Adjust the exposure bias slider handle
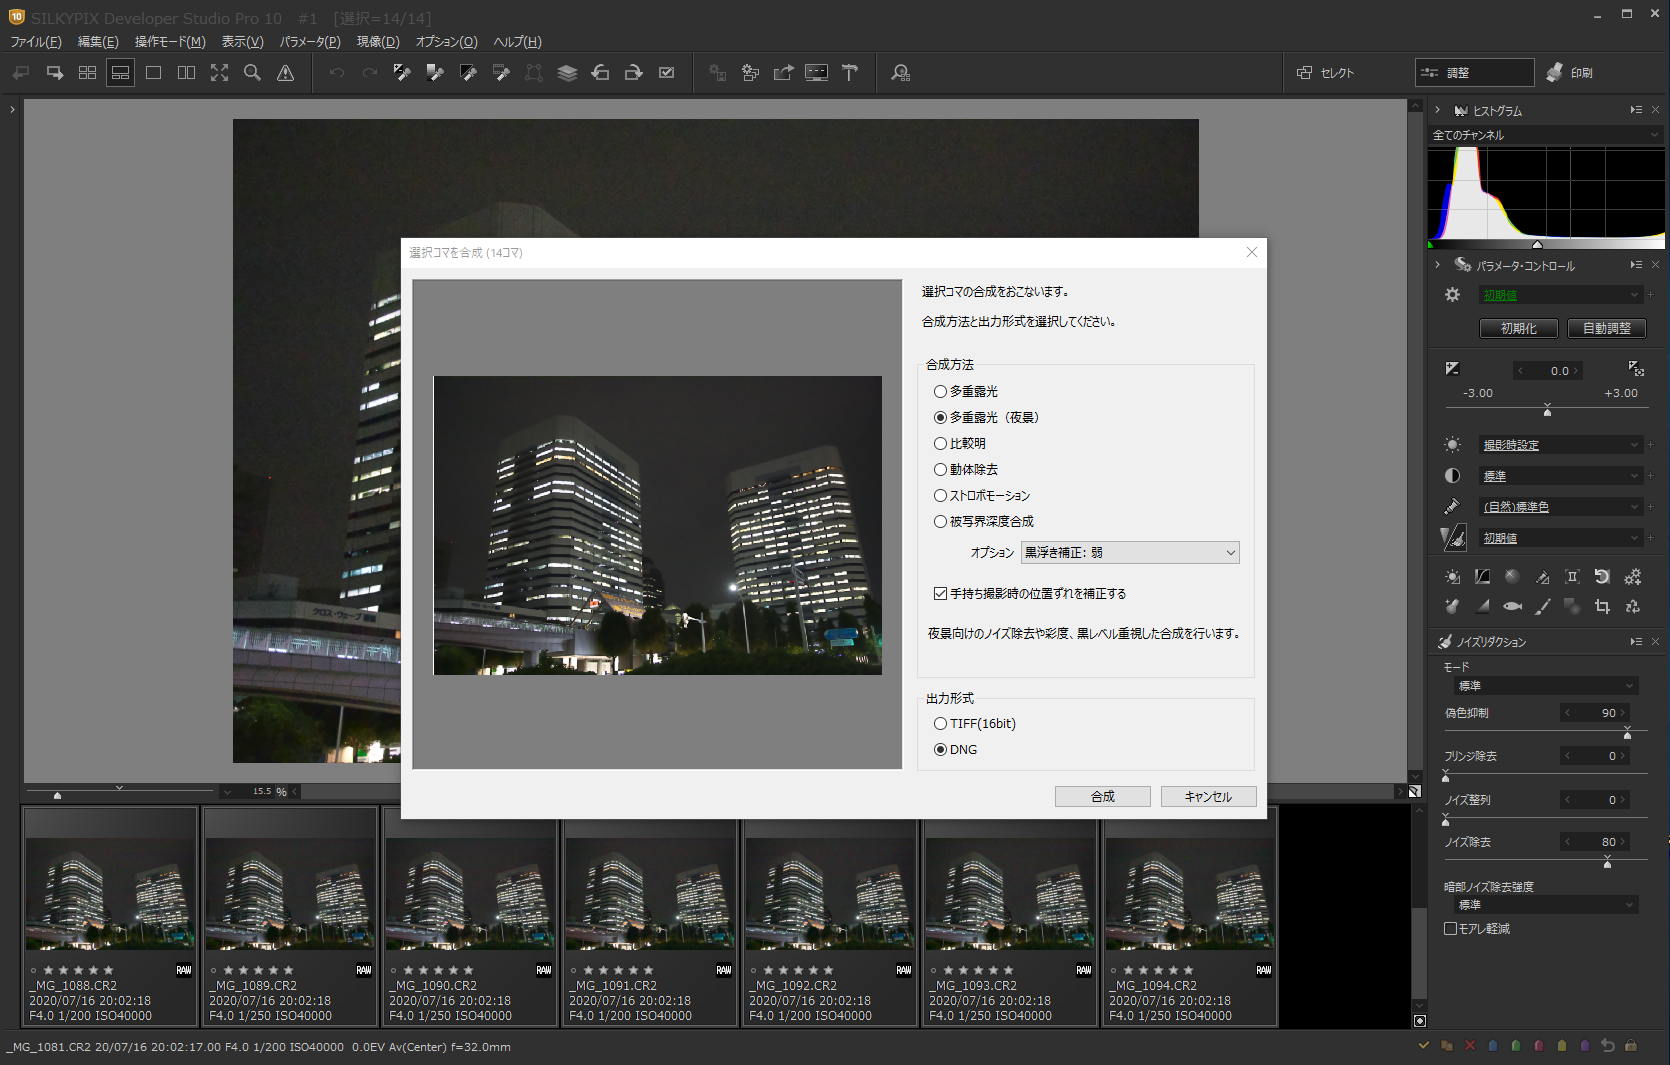The image size is (1670, 1065). [1547, 411]
